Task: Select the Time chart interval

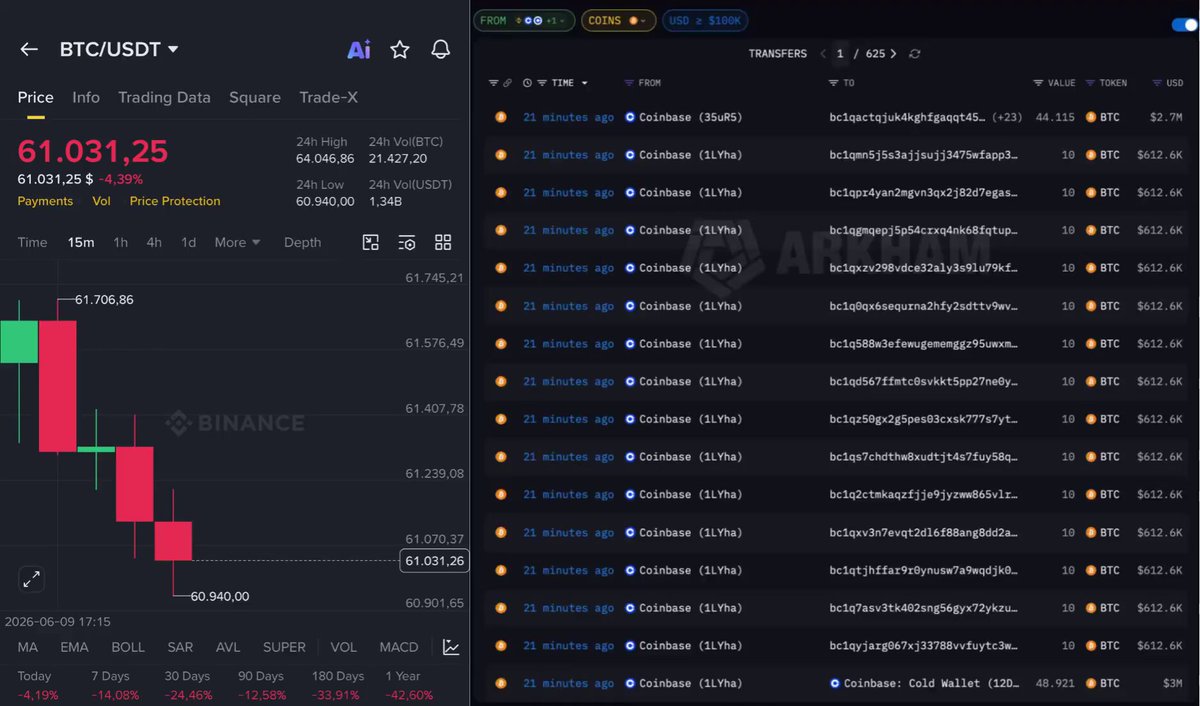Action: click(32, 242)
